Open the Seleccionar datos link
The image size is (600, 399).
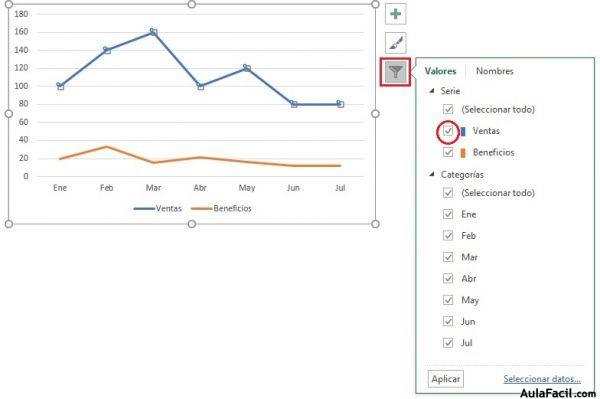click(x=542, y=379)
